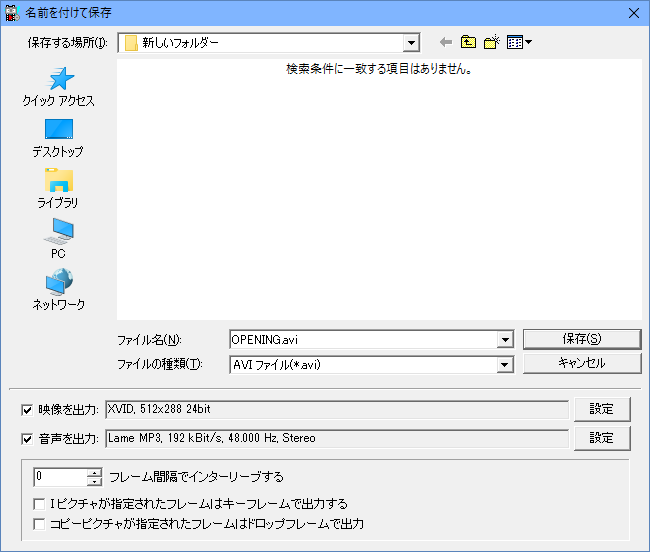Go back using the left arrow icon
Viewport: 650px width, 552px height.
(x=446, y=42)
